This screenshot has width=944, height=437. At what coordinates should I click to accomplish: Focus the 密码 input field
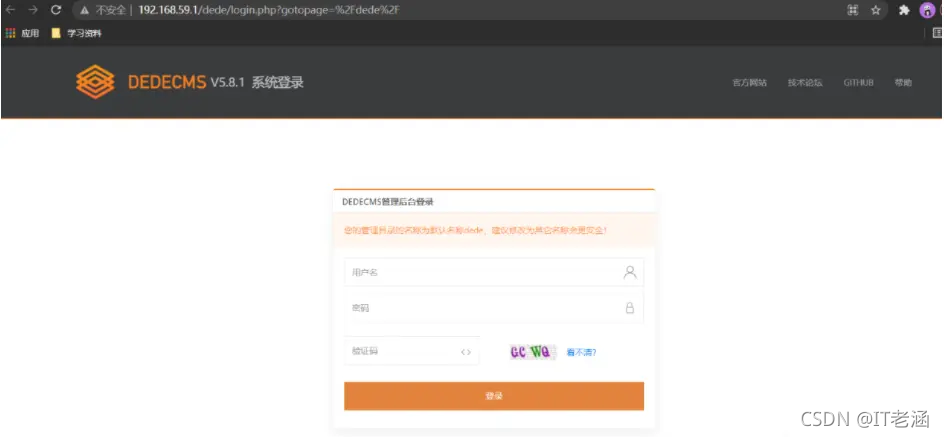click(x=494, y=308)
